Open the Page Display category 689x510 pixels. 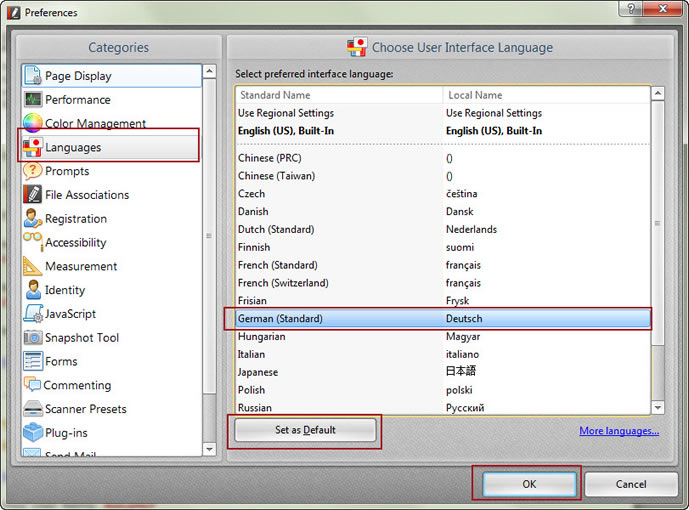click(112, 76)
